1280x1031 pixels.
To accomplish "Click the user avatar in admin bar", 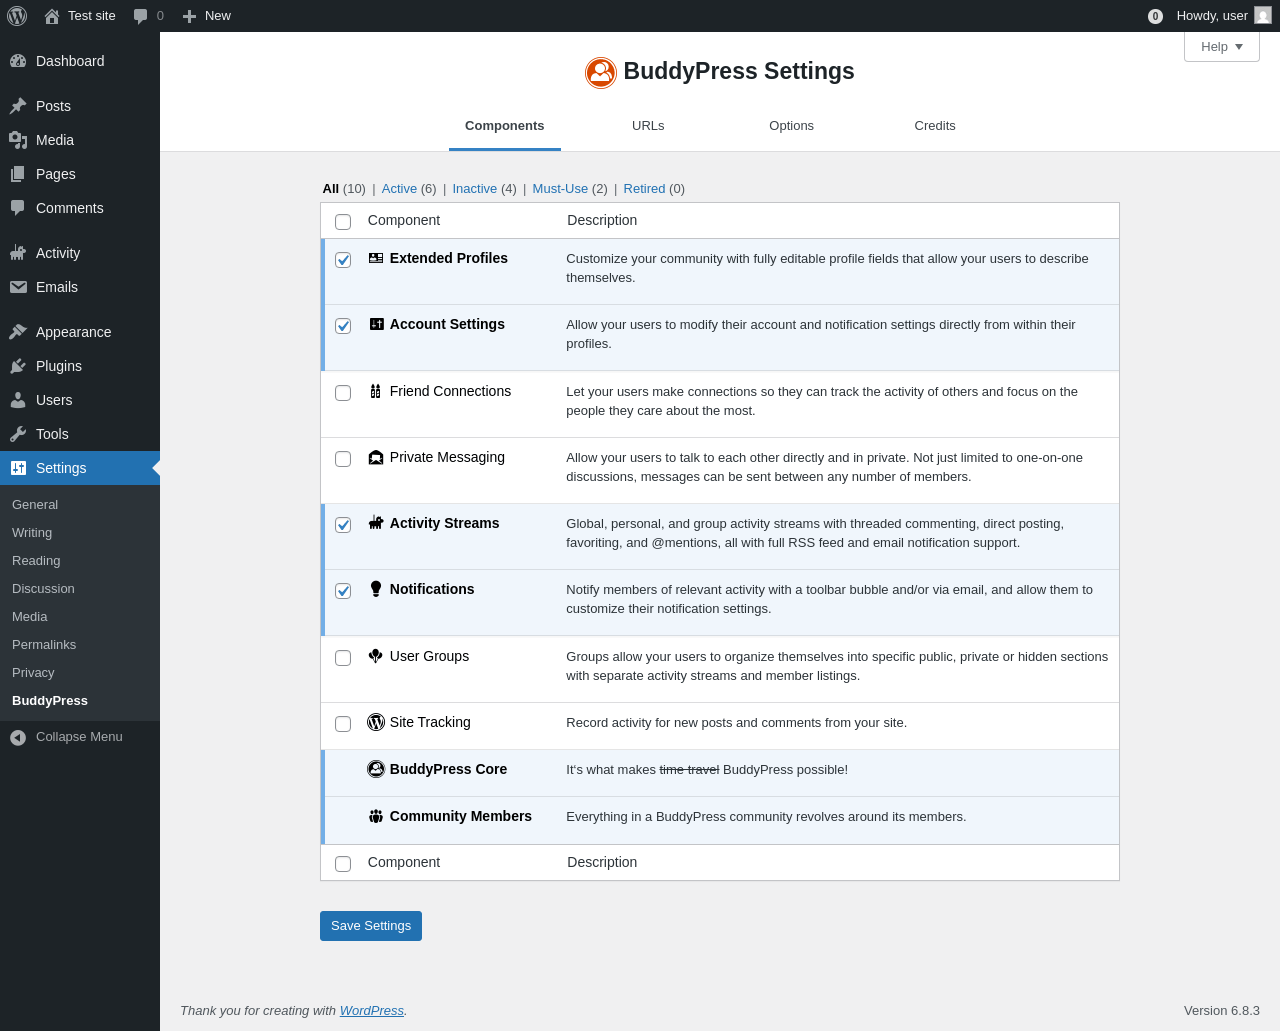I will click(x=1263, y=16).
